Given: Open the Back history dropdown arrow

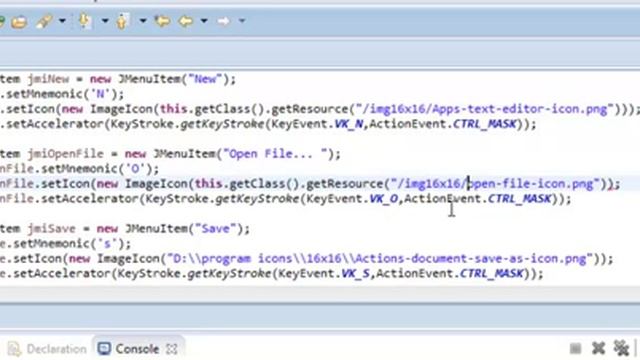Looking at the screenshot, I should pos(204,20).
